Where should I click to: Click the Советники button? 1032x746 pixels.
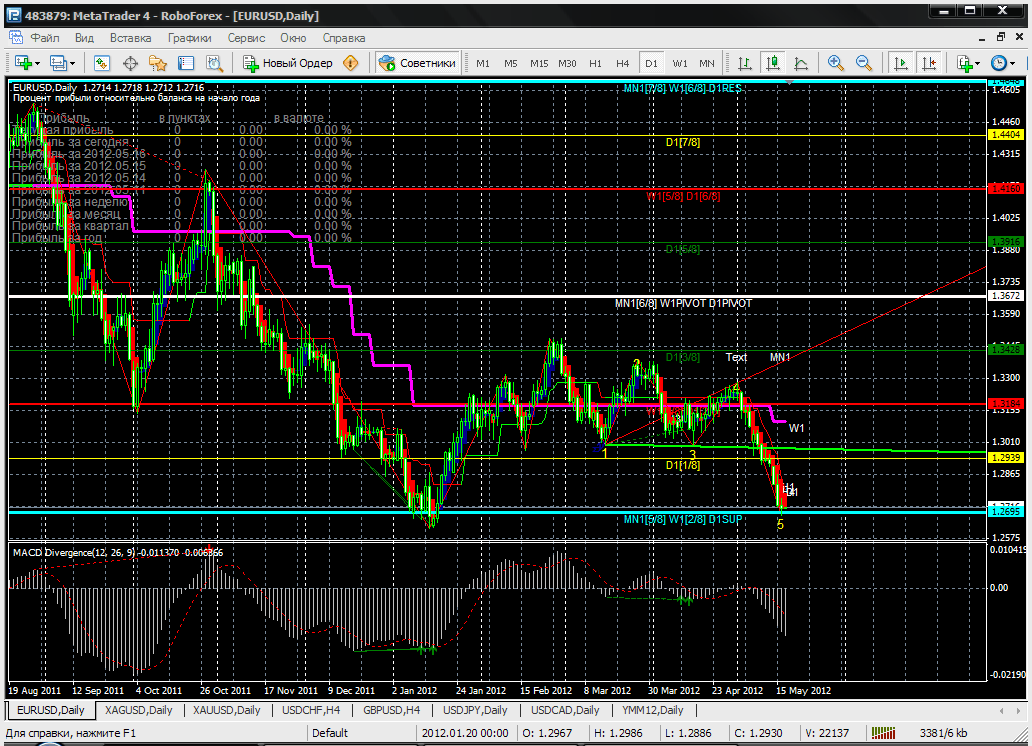click(418, 63)
